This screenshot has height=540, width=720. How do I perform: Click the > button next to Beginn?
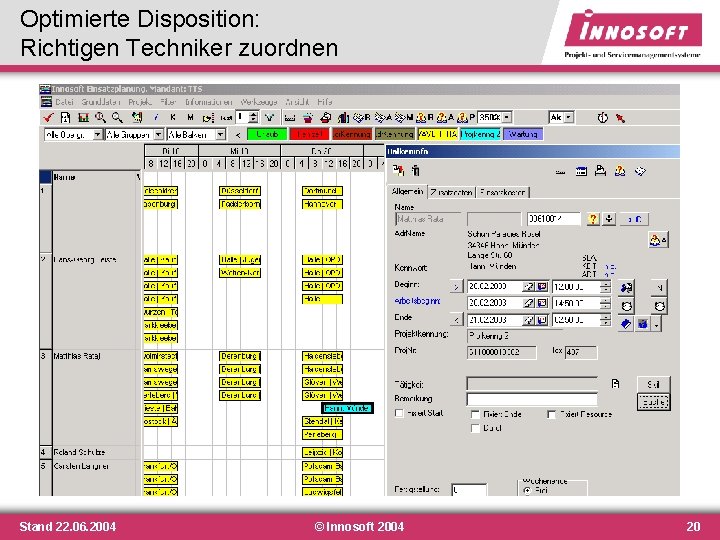[x=456, y=287]
